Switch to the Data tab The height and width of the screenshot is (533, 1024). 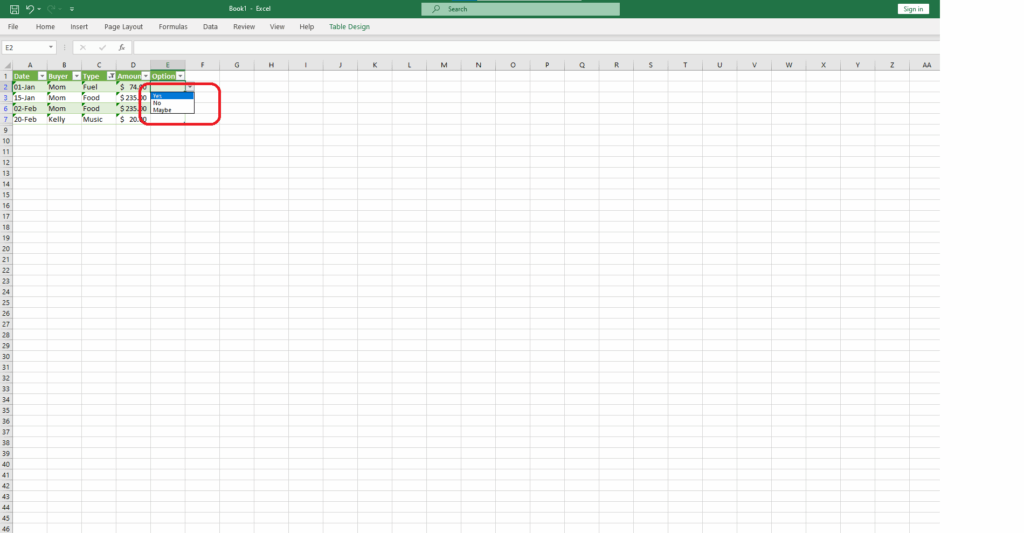(x=210, y=27)
